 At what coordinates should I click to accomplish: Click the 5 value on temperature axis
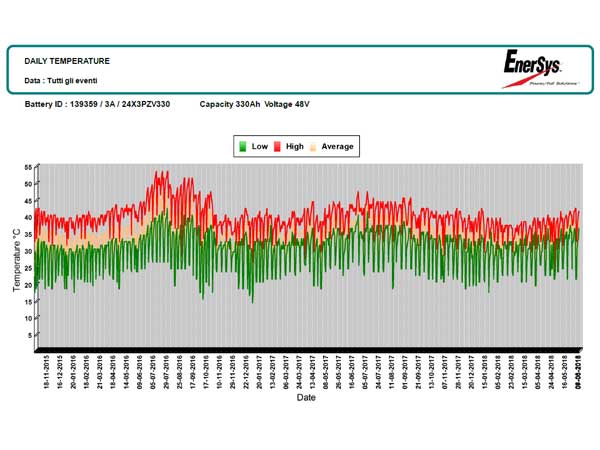click(x=31, y=335)
